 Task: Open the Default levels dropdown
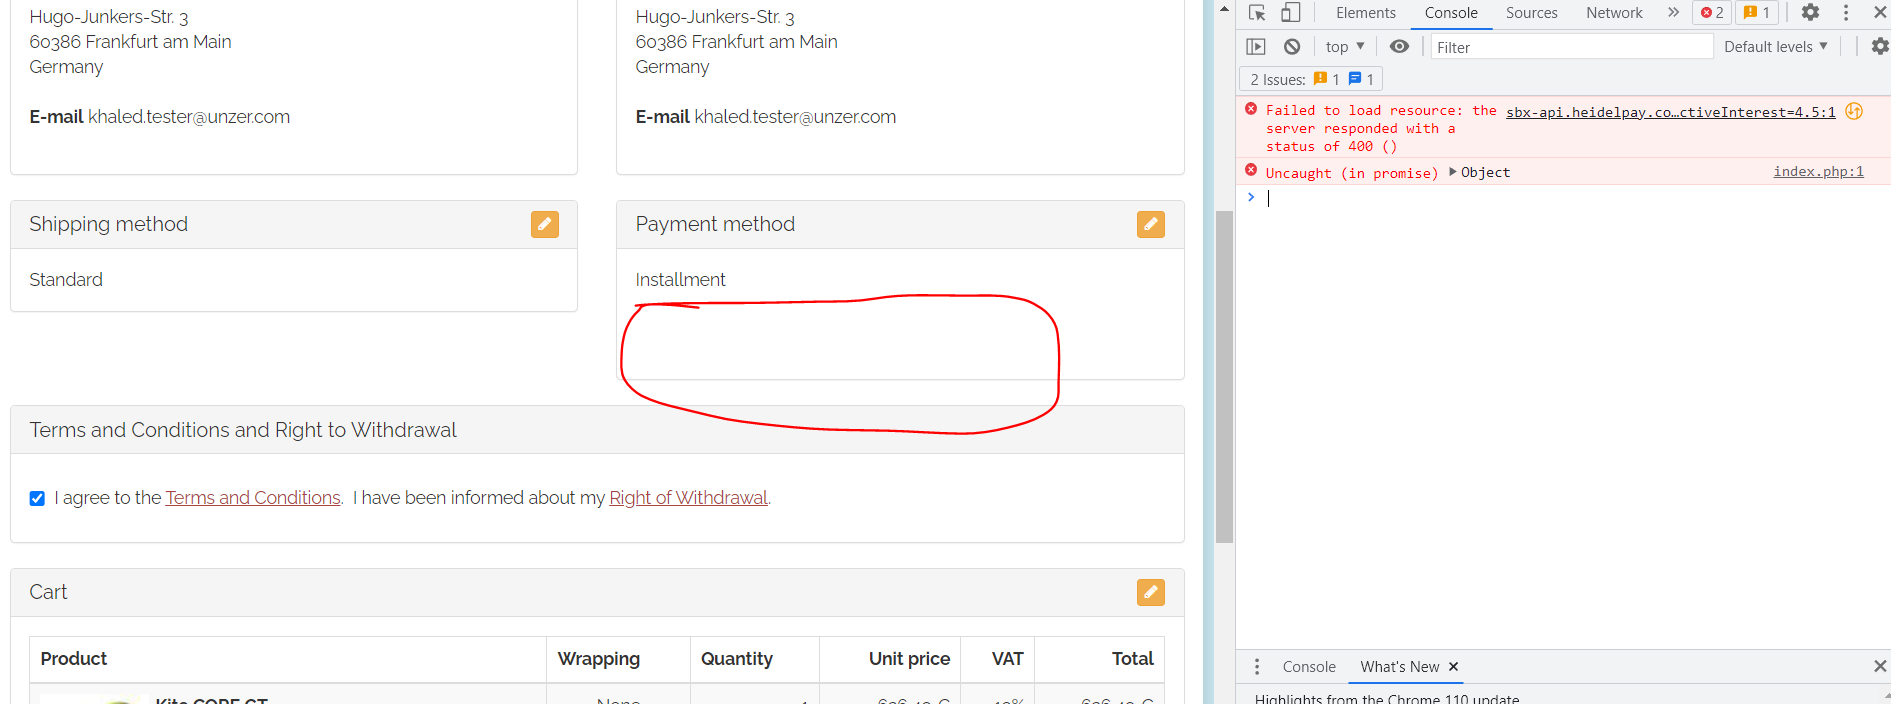coord(1775,47)
